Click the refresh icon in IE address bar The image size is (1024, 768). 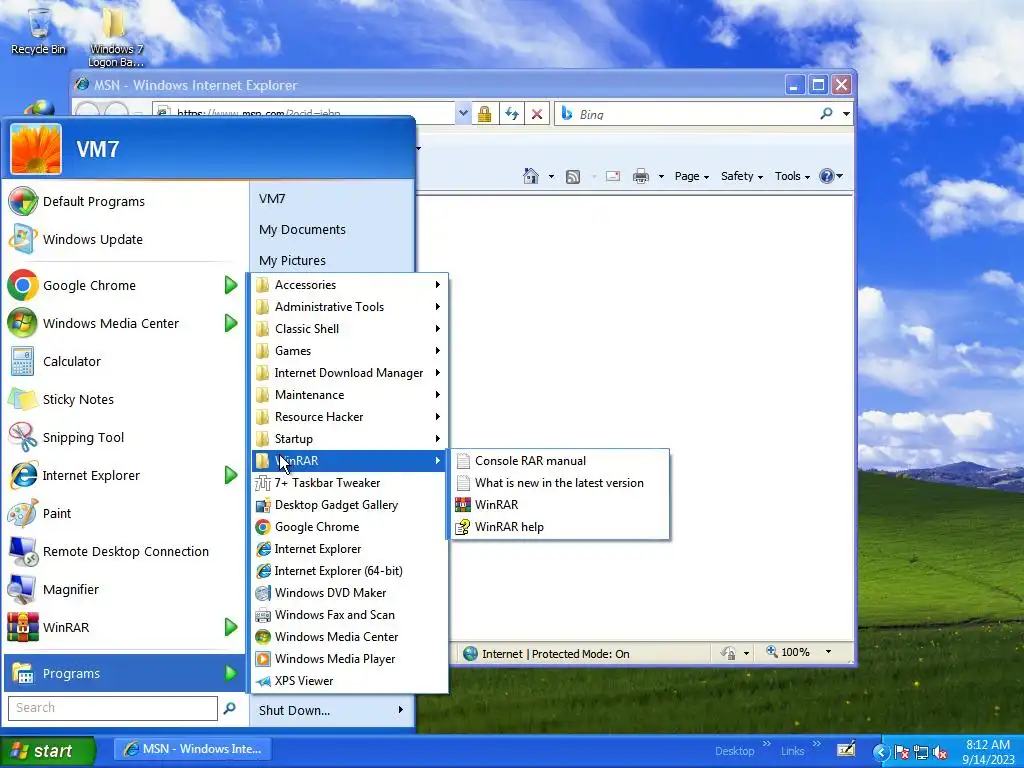pyautogui.click(x=512, y=114)
